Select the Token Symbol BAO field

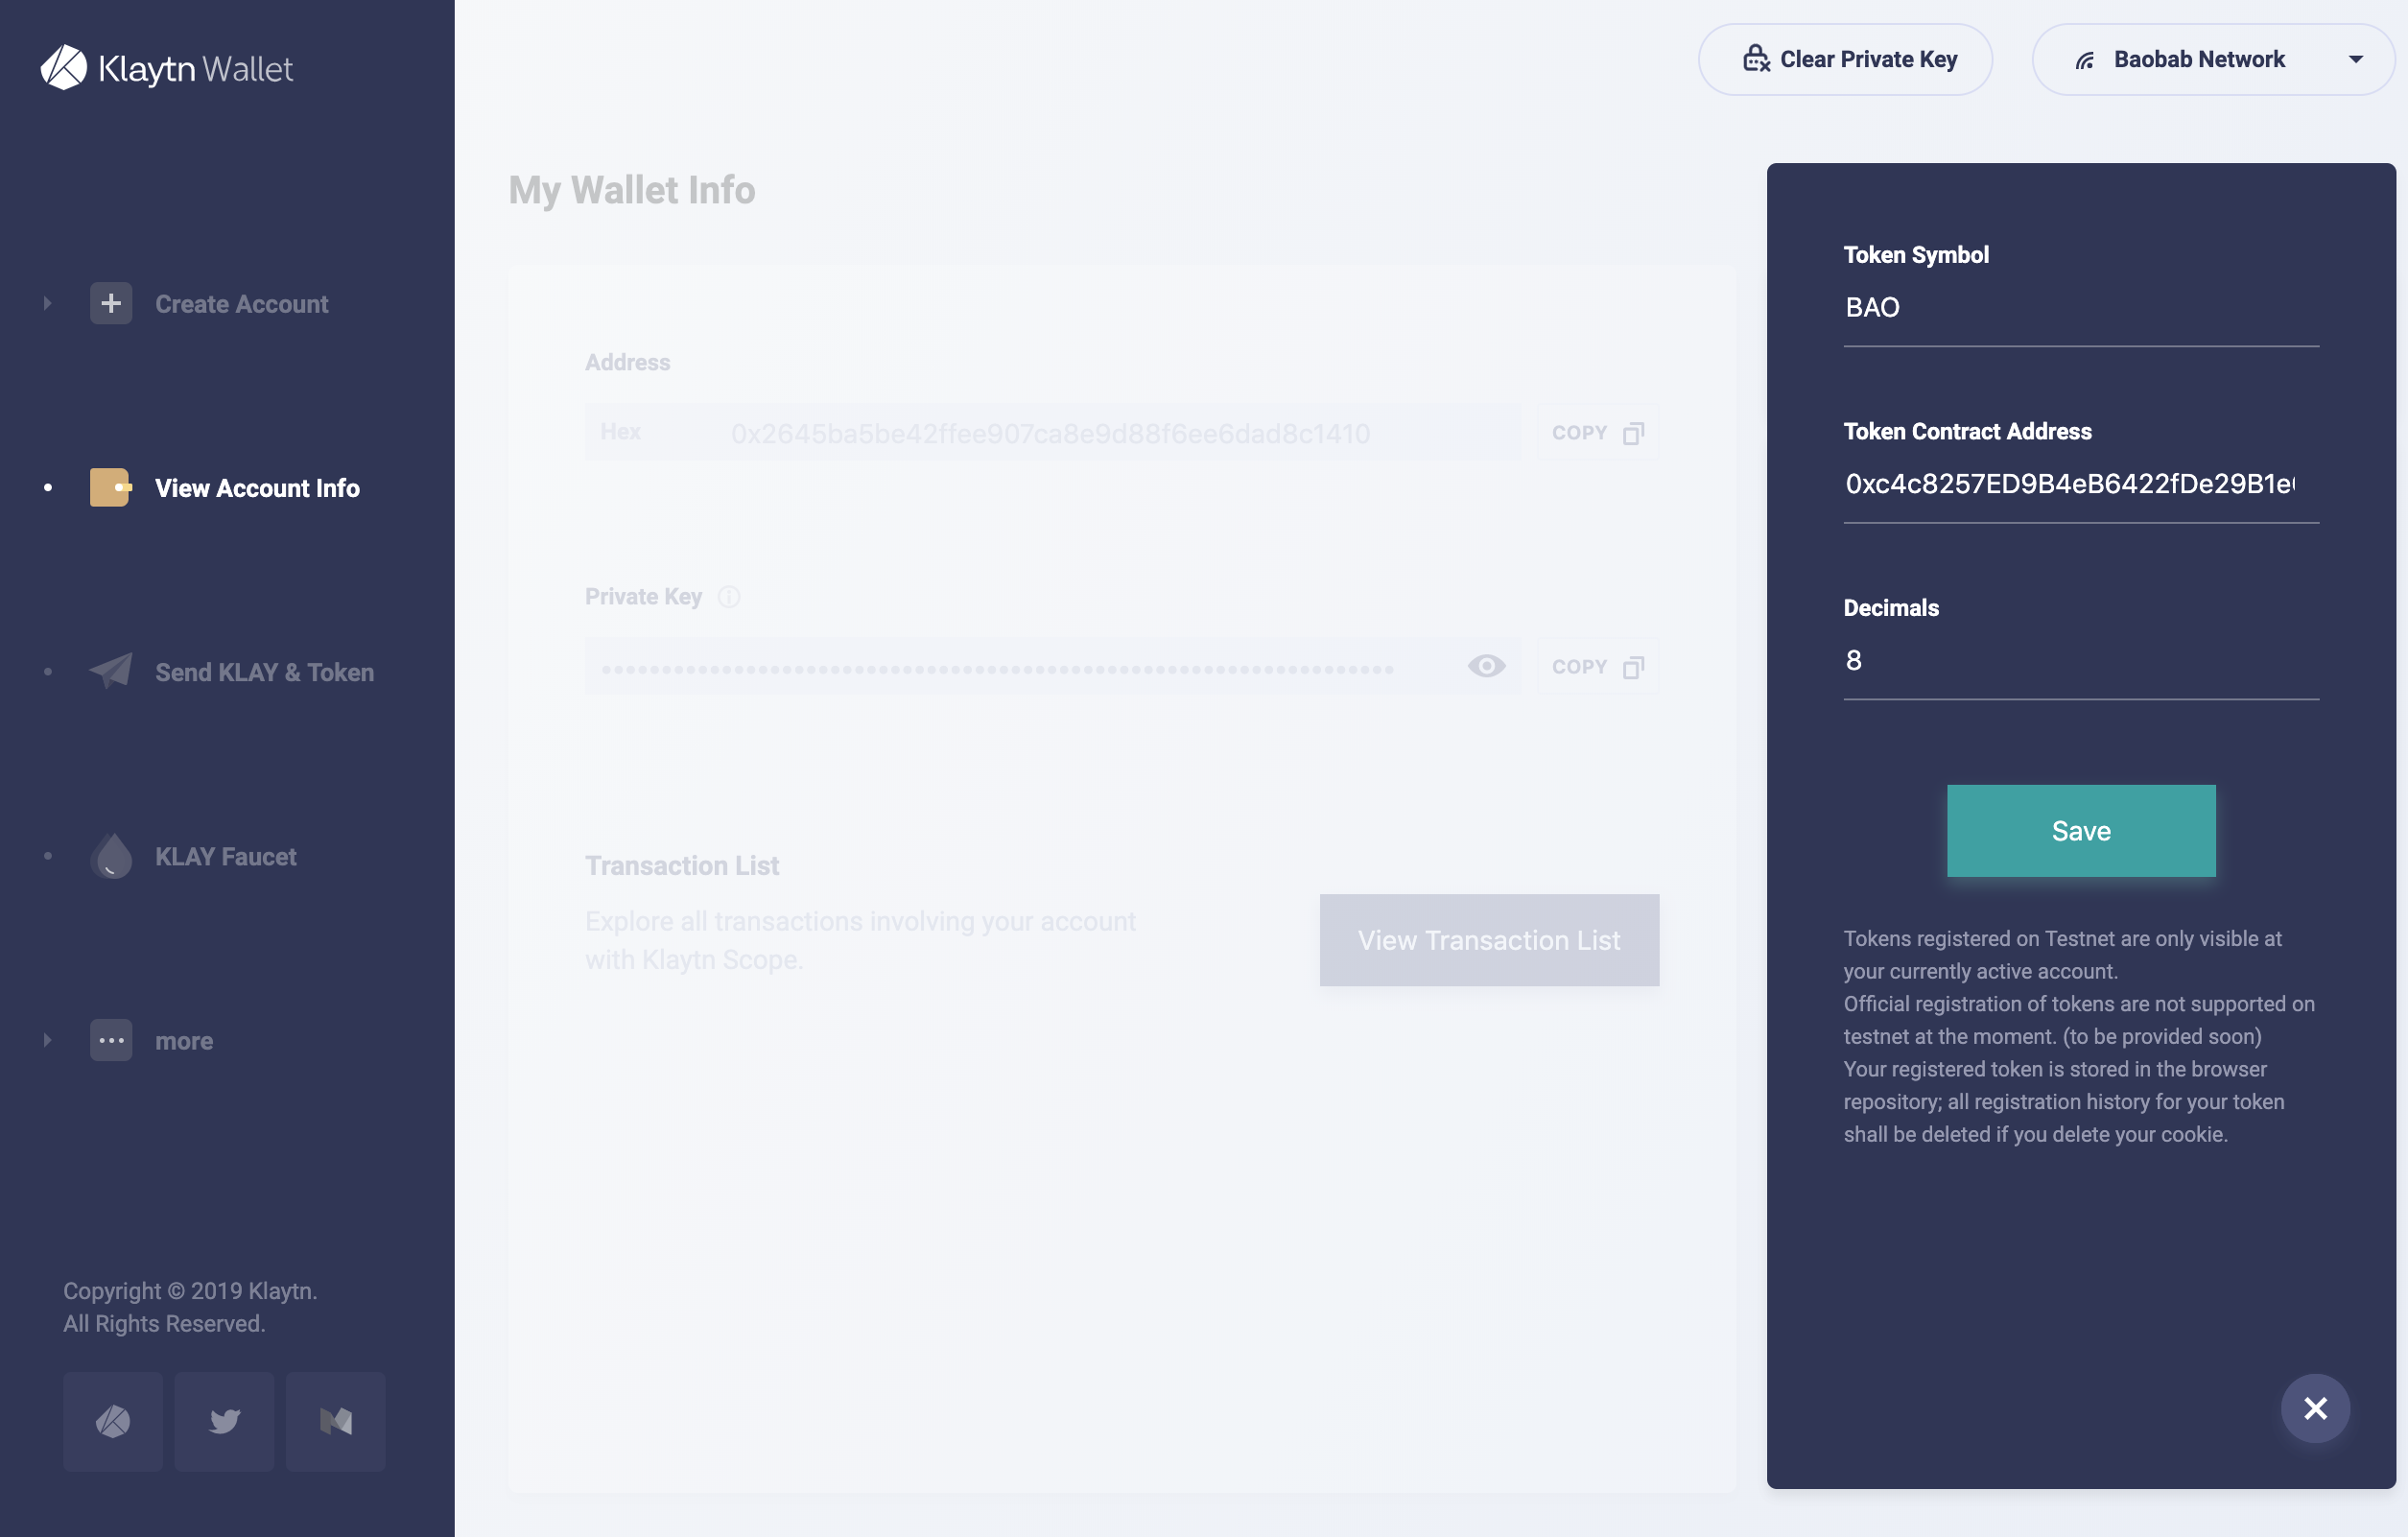2080,305
